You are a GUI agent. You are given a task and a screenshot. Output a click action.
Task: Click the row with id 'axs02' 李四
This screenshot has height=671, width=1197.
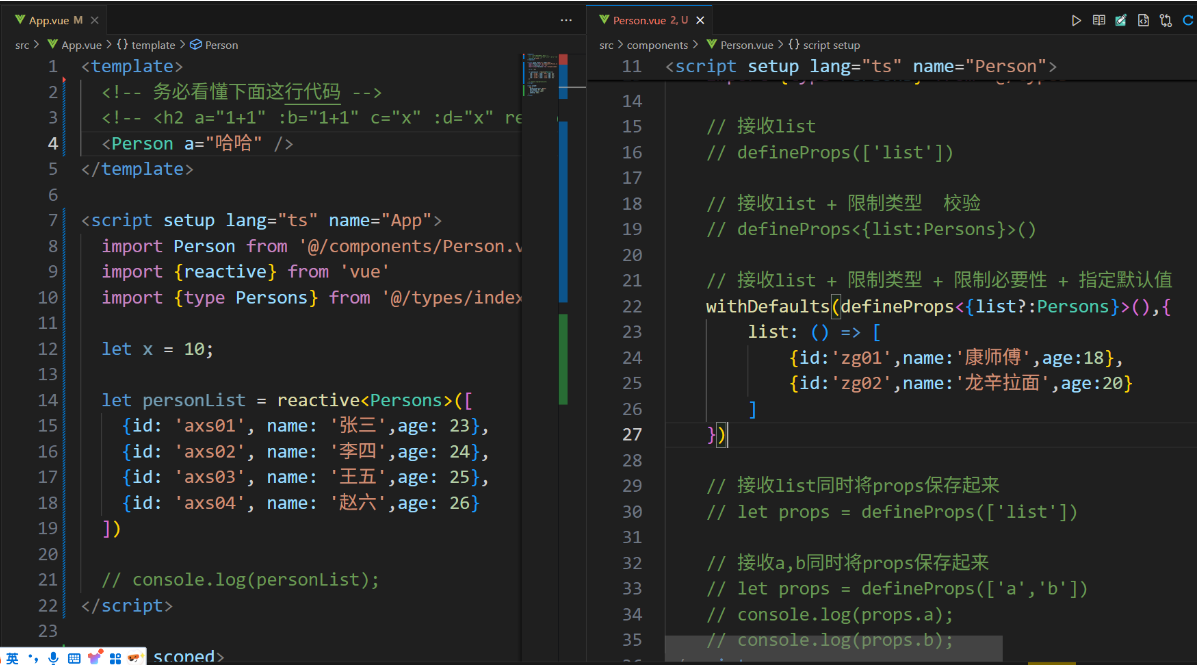(305, 452)
